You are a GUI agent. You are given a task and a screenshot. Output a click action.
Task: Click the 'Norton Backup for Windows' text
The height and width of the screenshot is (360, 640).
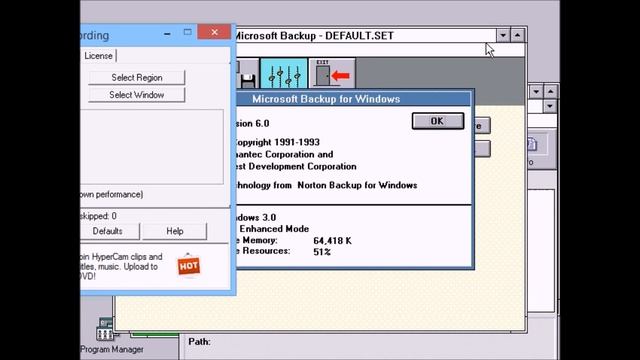[x=357, y=185]
